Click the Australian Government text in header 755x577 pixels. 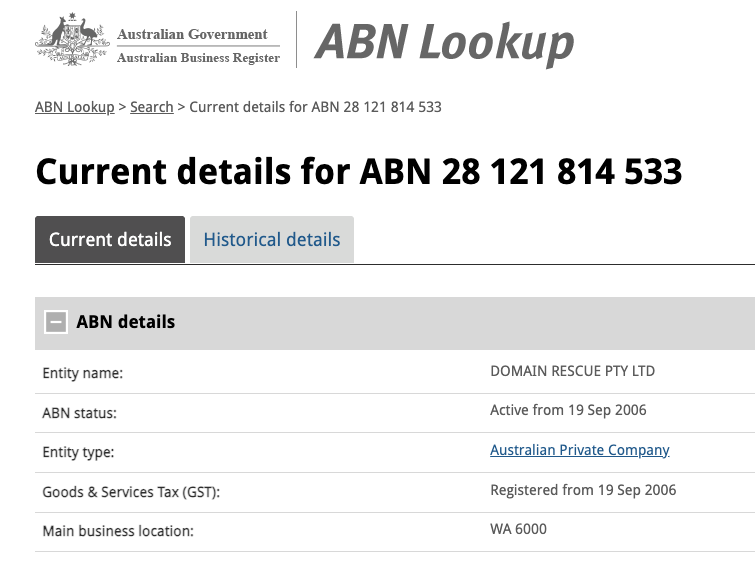(x=192, y=34)
